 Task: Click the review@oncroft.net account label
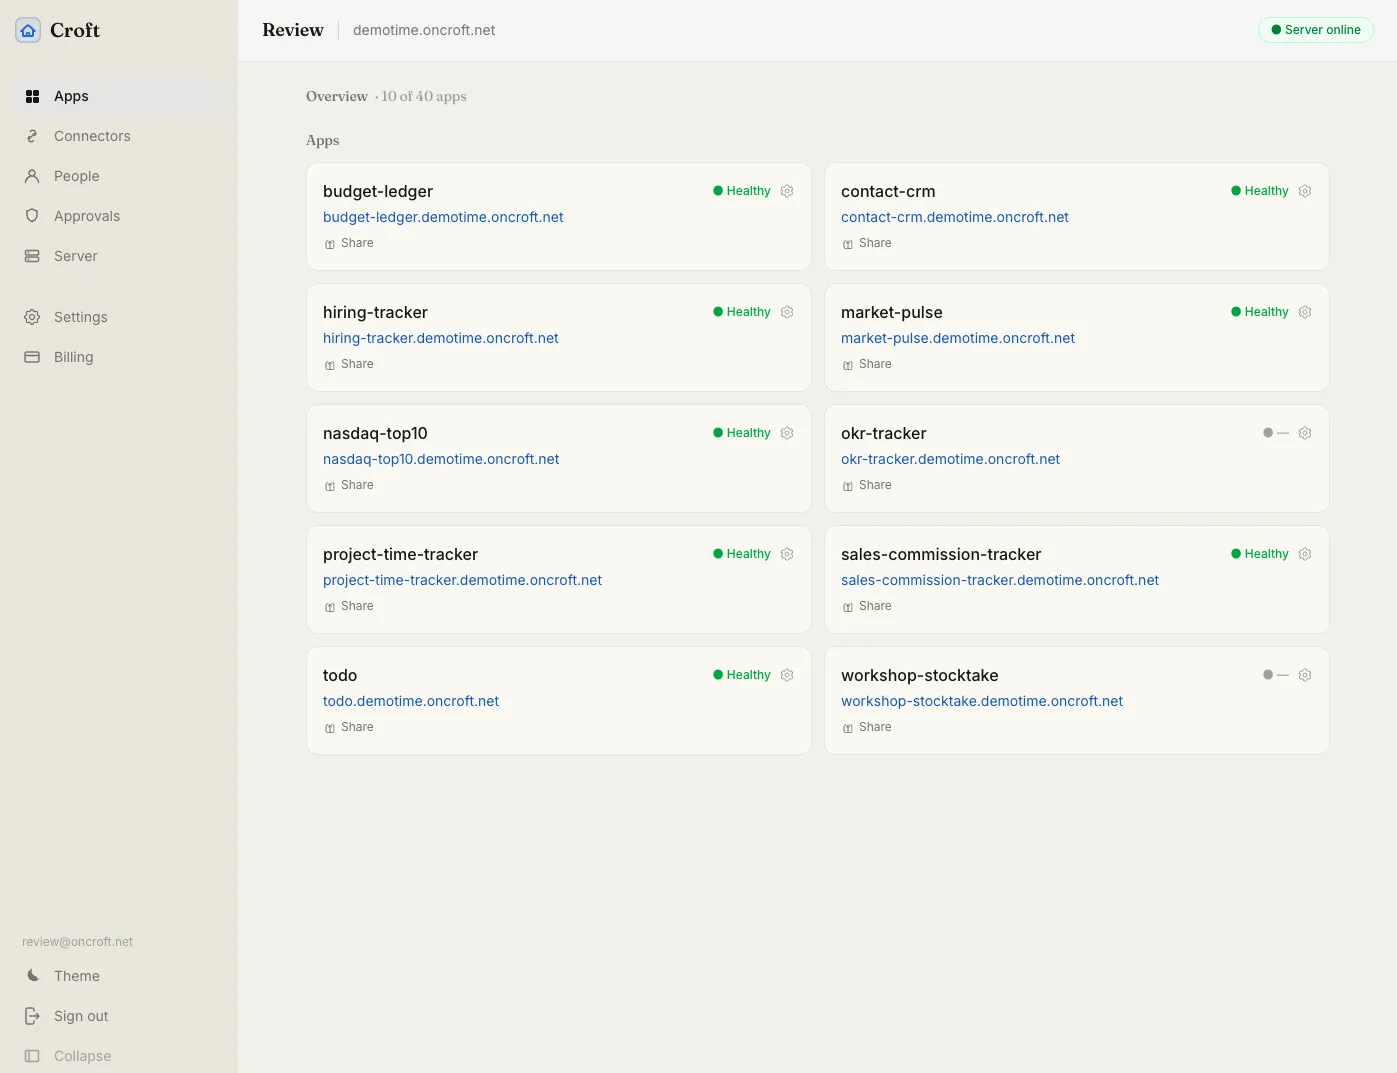77,942
